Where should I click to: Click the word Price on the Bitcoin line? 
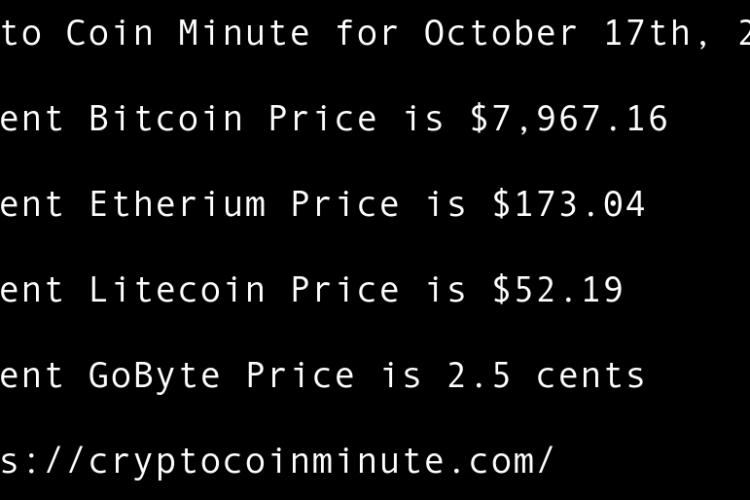[x=322, y=119]
